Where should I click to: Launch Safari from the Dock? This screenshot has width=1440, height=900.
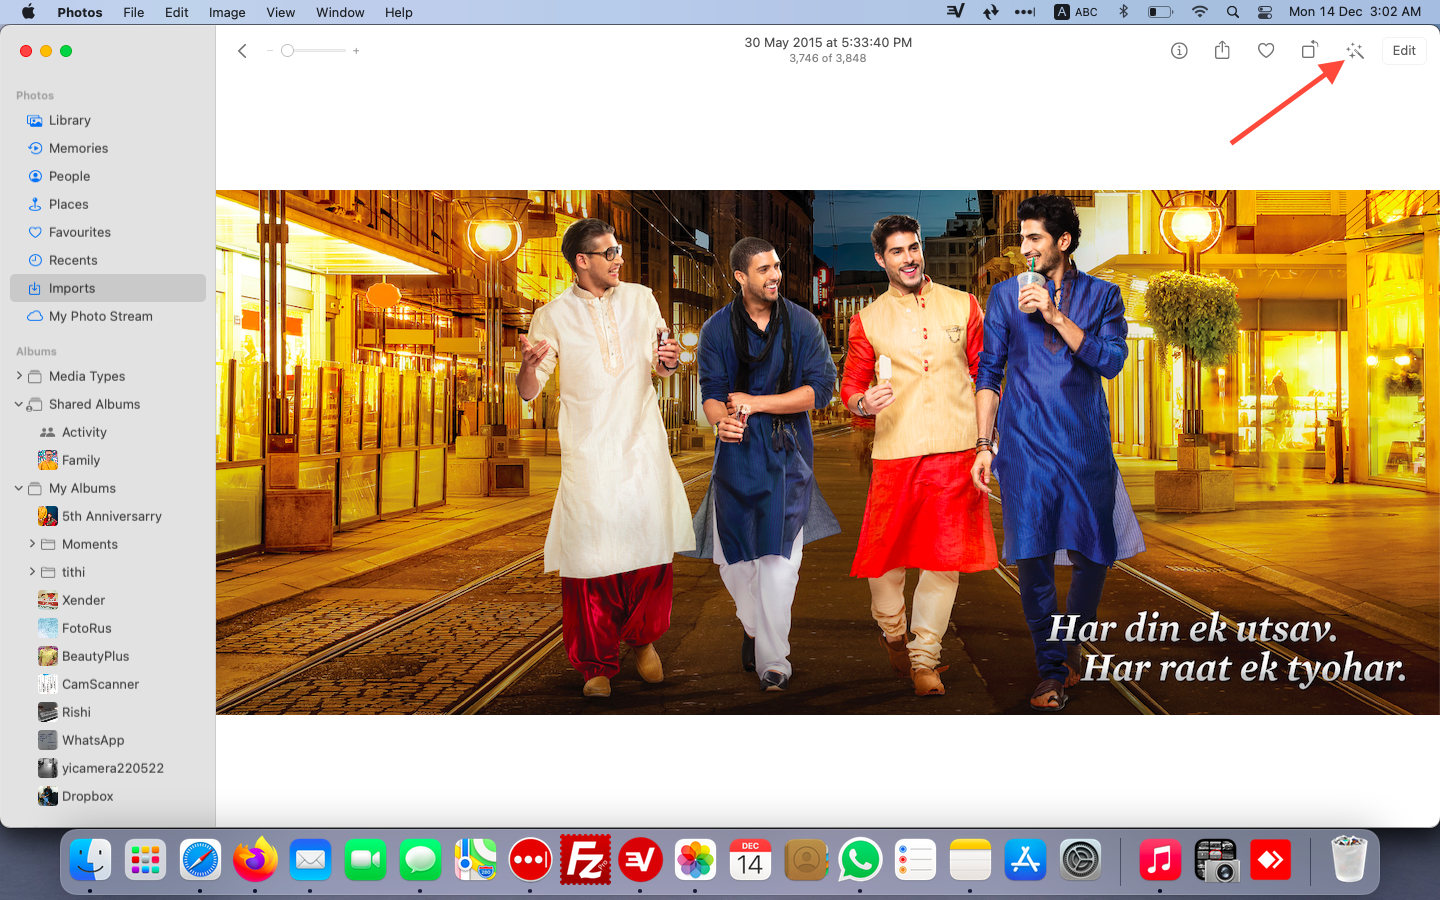point(200,859)
